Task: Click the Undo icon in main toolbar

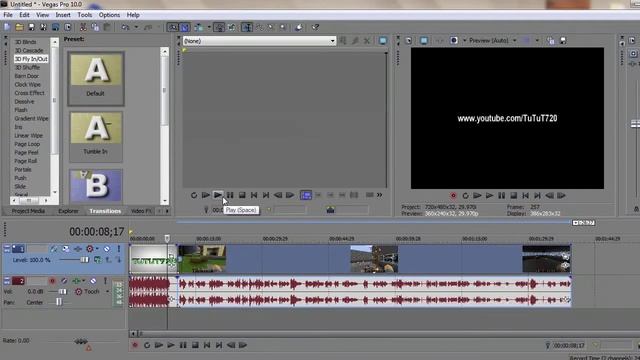Action: click(x=125, y=27)
